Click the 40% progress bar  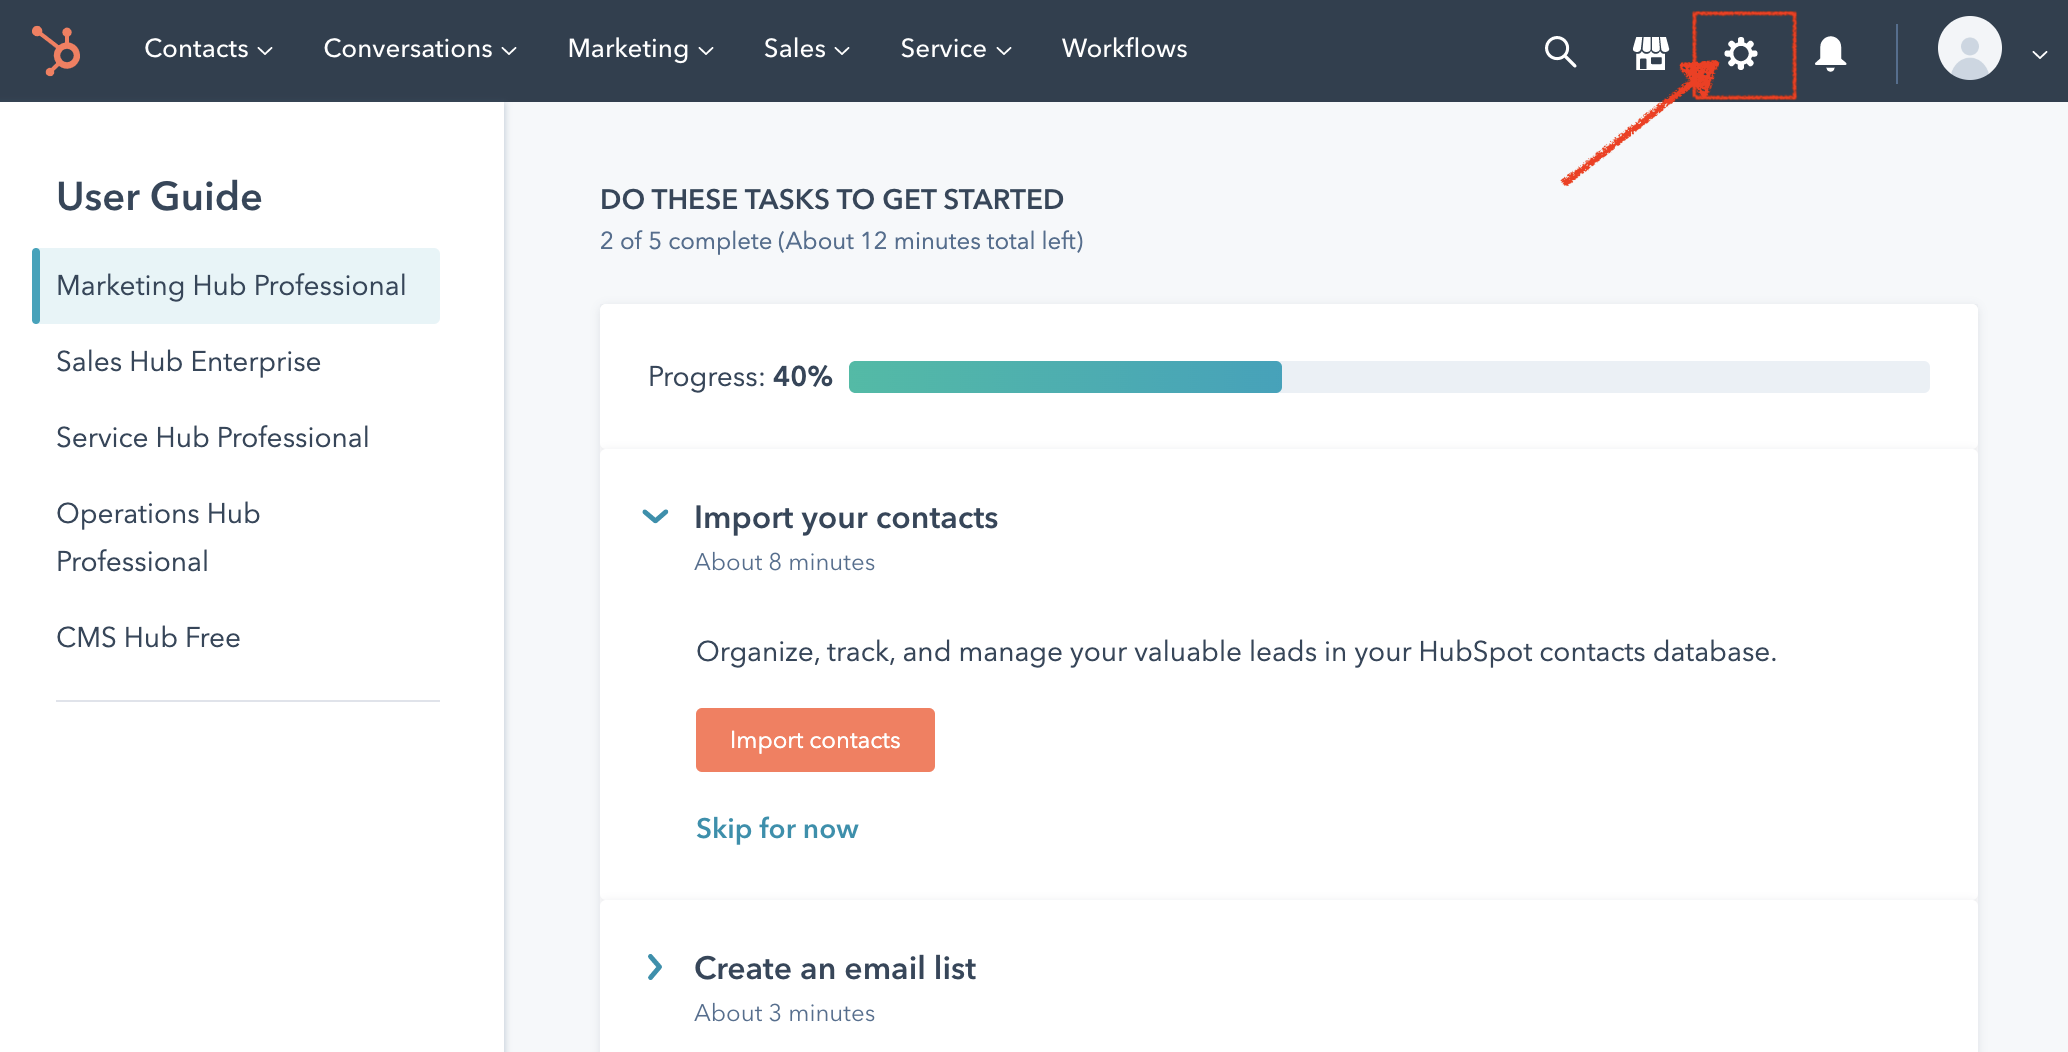click(x=1388, y=377)
